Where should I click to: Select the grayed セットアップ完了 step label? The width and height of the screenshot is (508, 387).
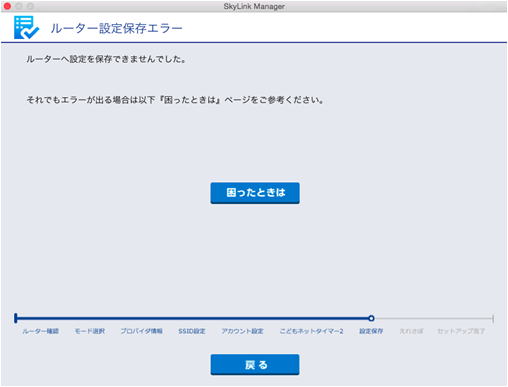pos(461,331)
